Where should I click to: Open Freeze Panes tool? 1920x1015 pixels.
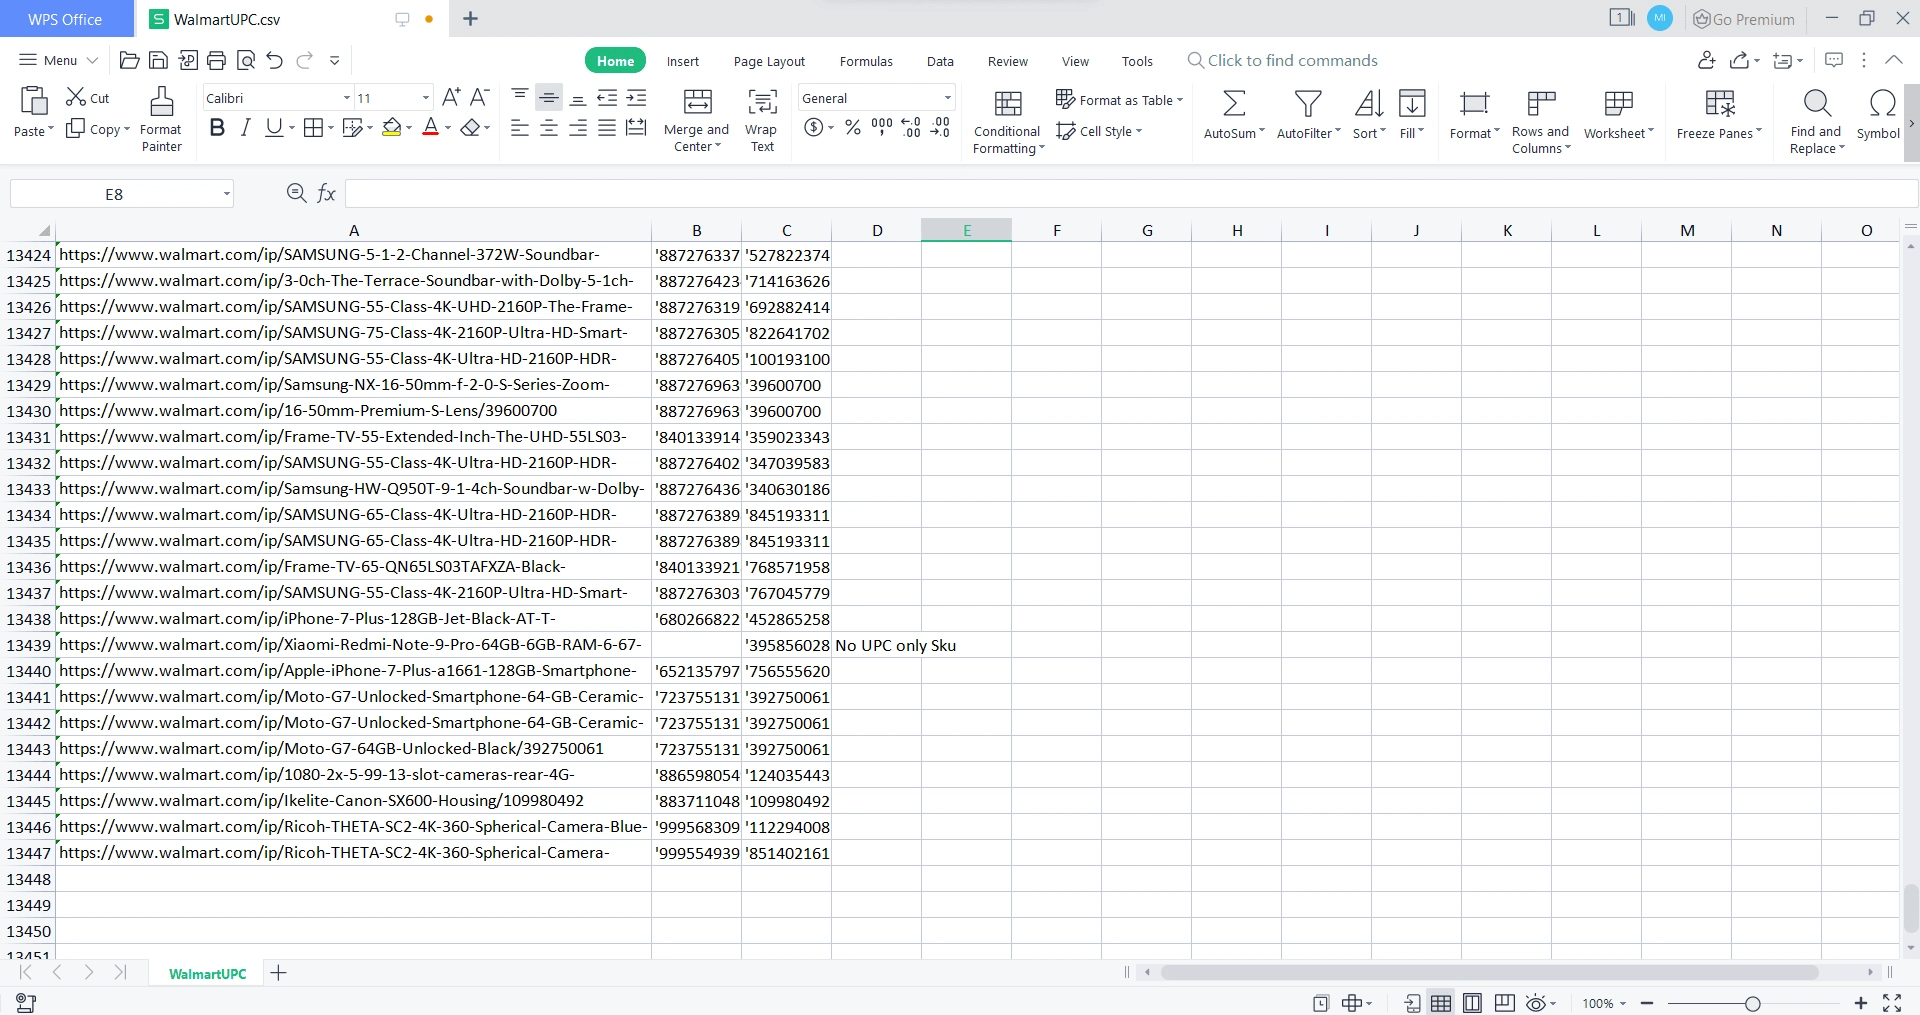click(x=1719, y=113)
